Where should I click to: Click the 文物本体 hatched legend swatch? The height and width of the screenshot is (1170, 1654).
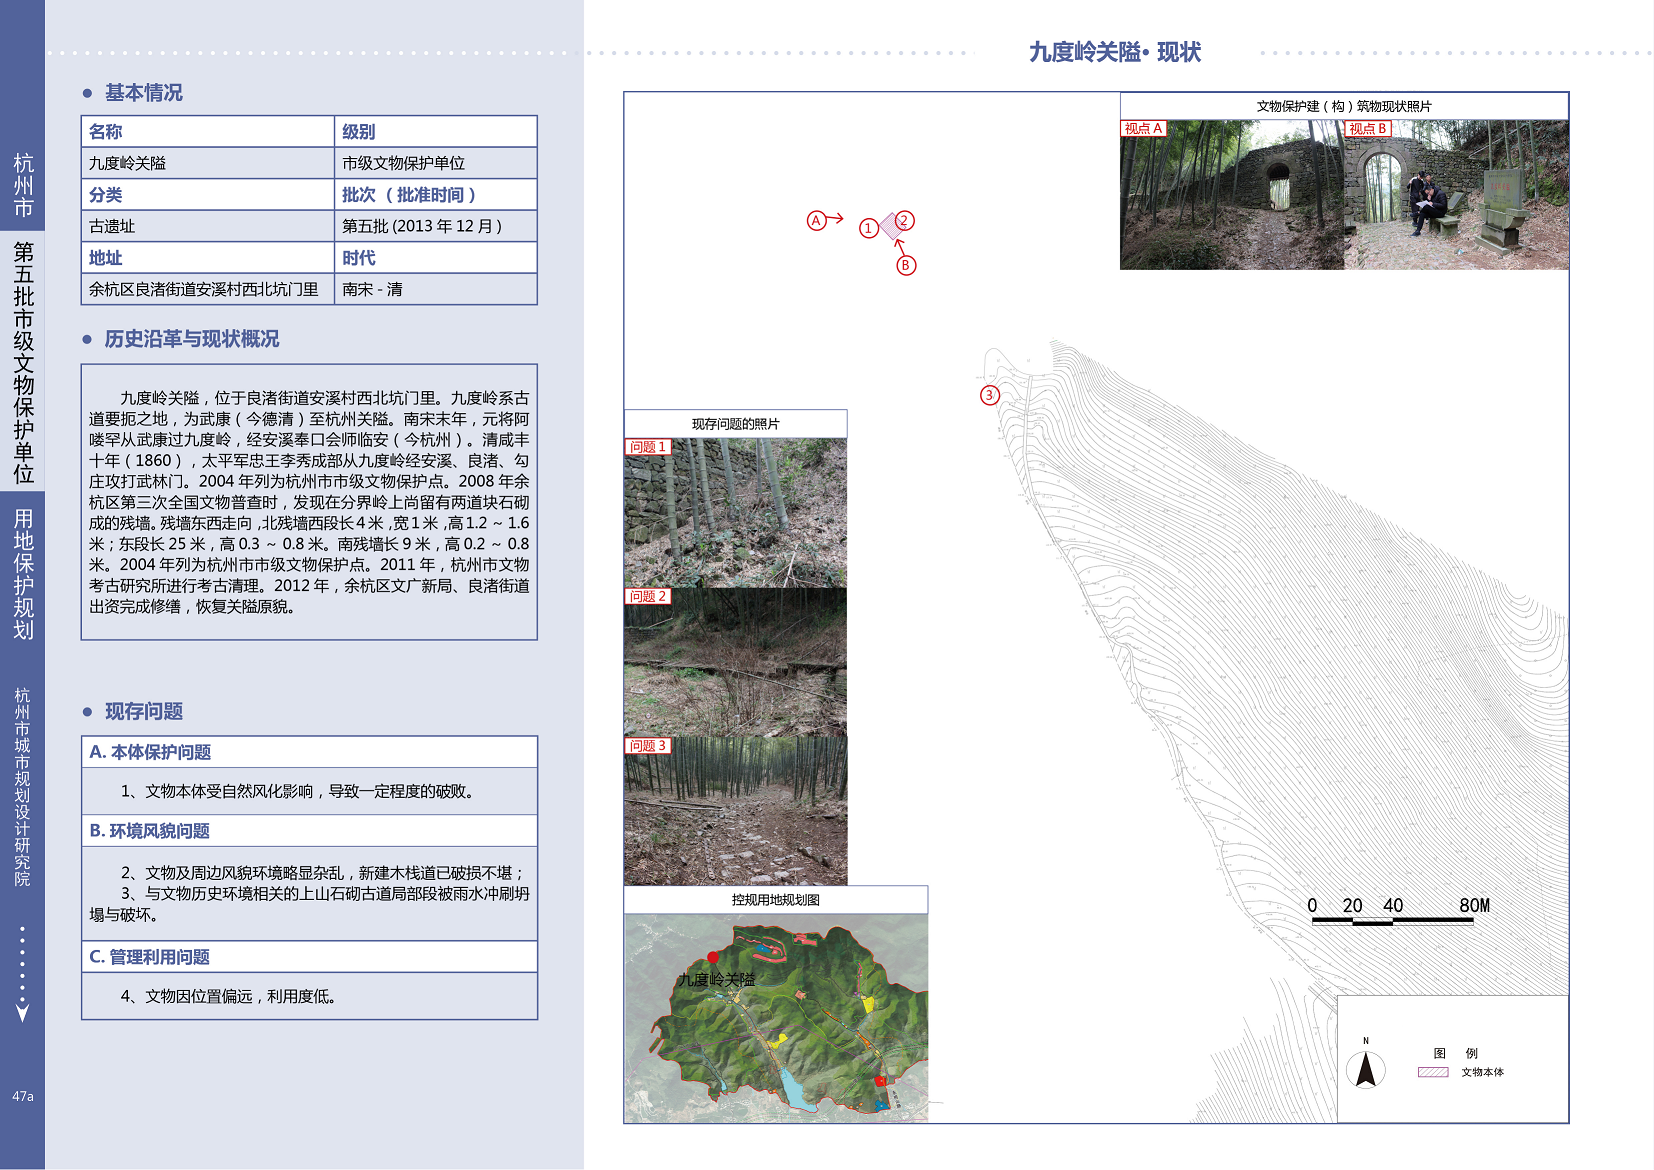pos(1432,1072)
